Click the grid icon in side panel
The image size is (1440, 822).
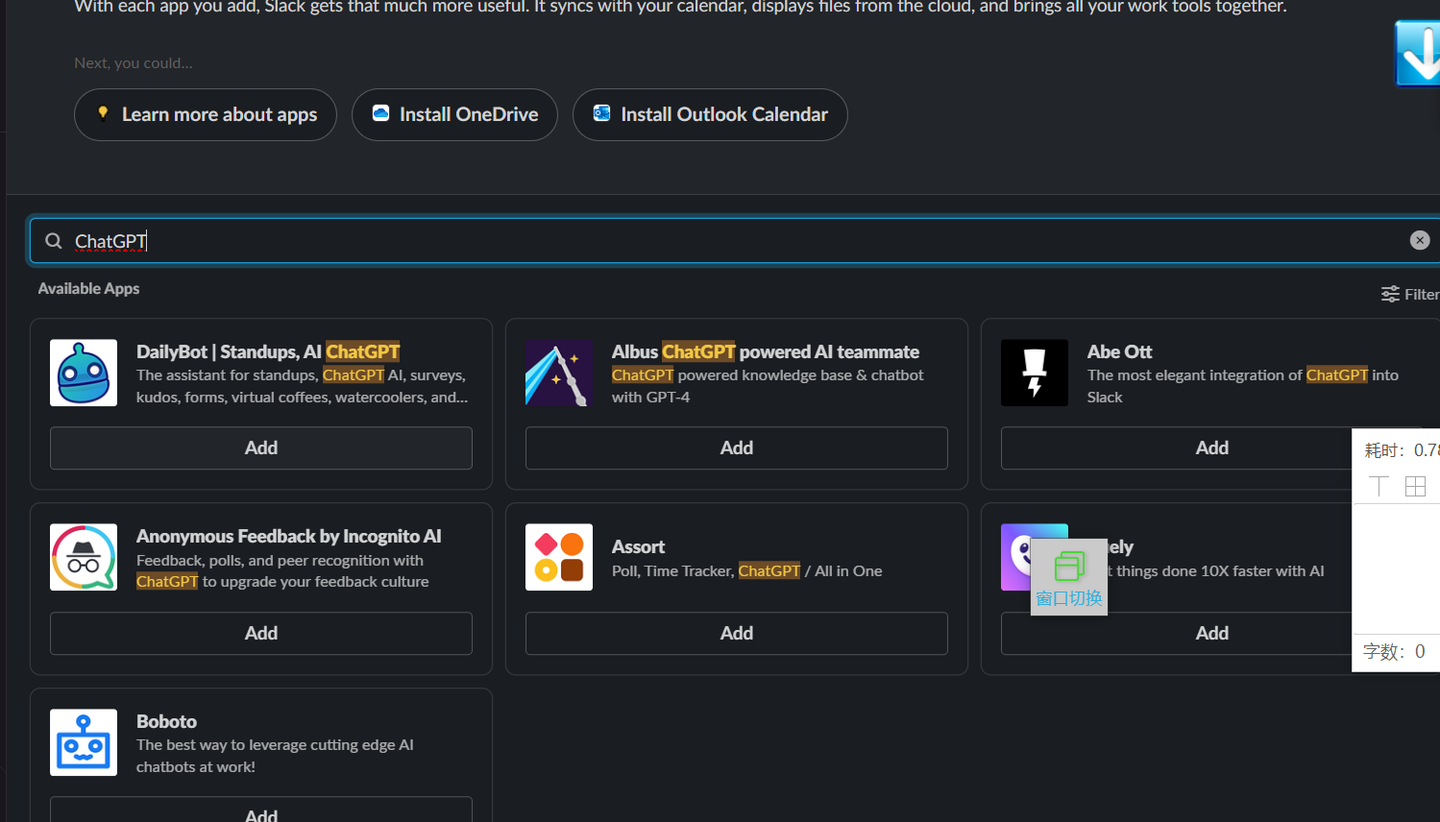pos(1415,487)
